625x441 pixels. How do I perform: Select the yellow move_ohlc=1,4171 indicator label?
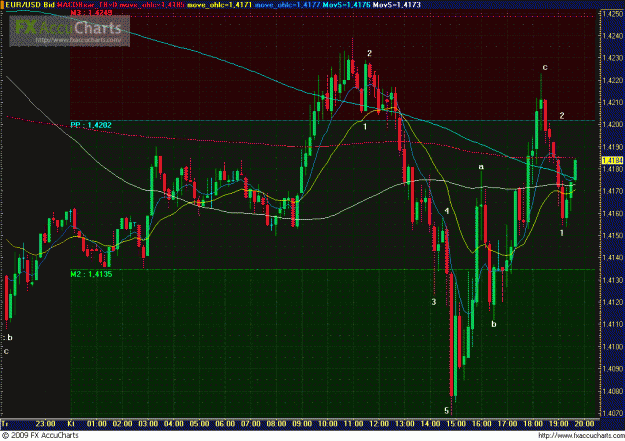click(220, 5)
